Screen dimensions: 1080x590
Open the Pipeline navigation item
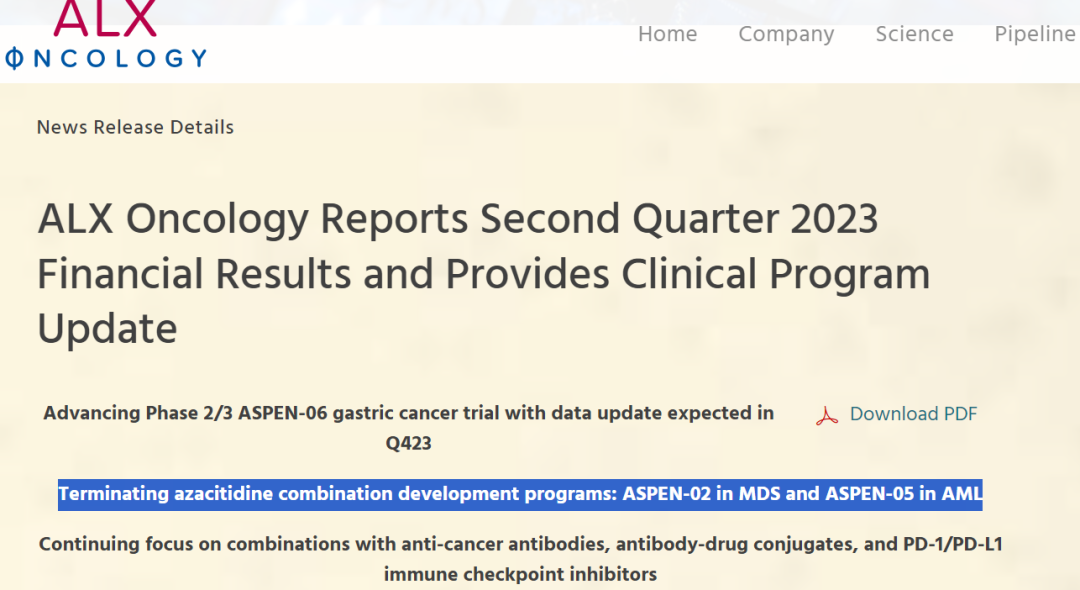pos(1034,34)
